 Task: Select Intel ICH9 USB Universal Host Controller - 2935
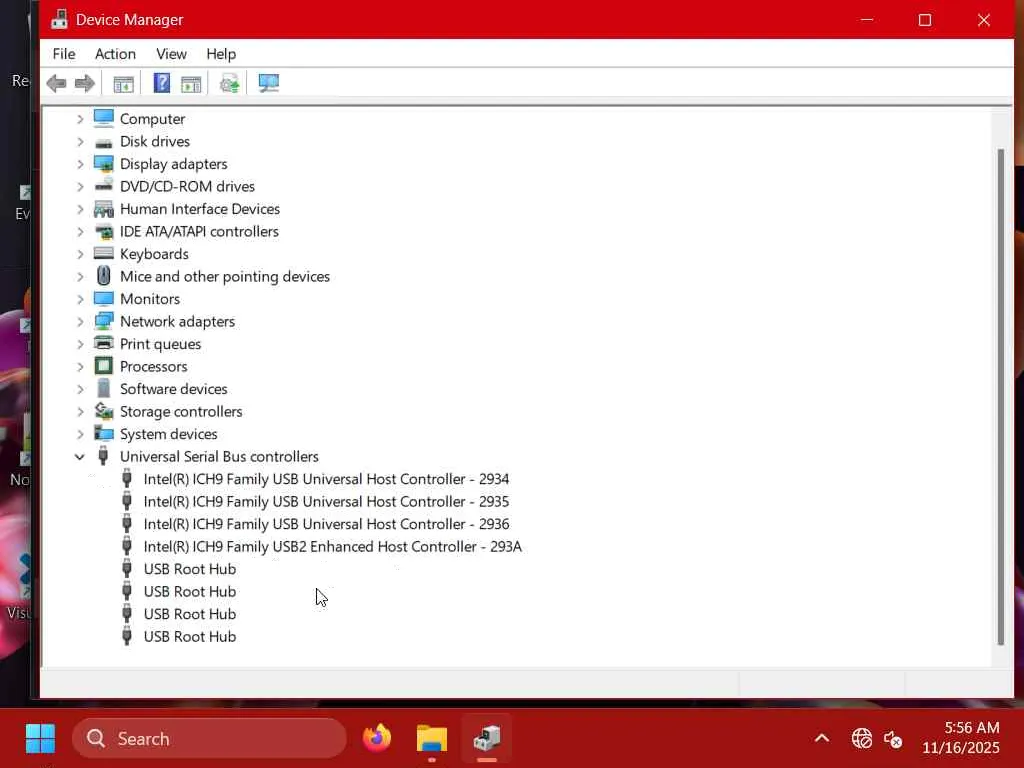[326, 502]
